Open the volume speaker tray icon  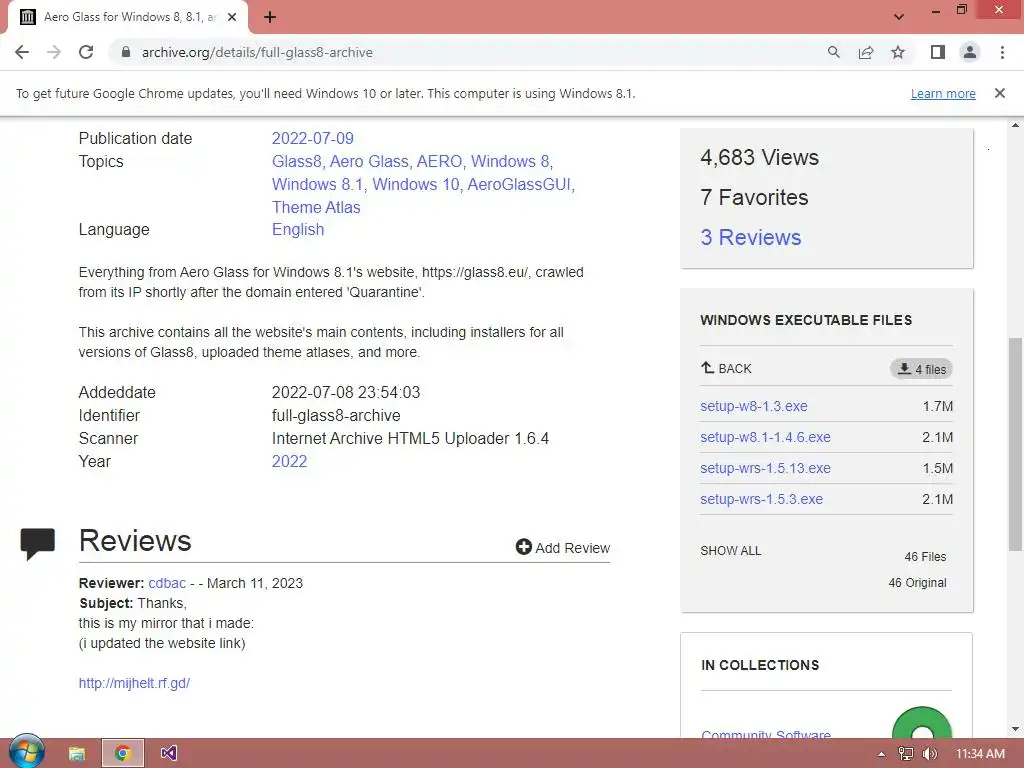click(930, 754)
